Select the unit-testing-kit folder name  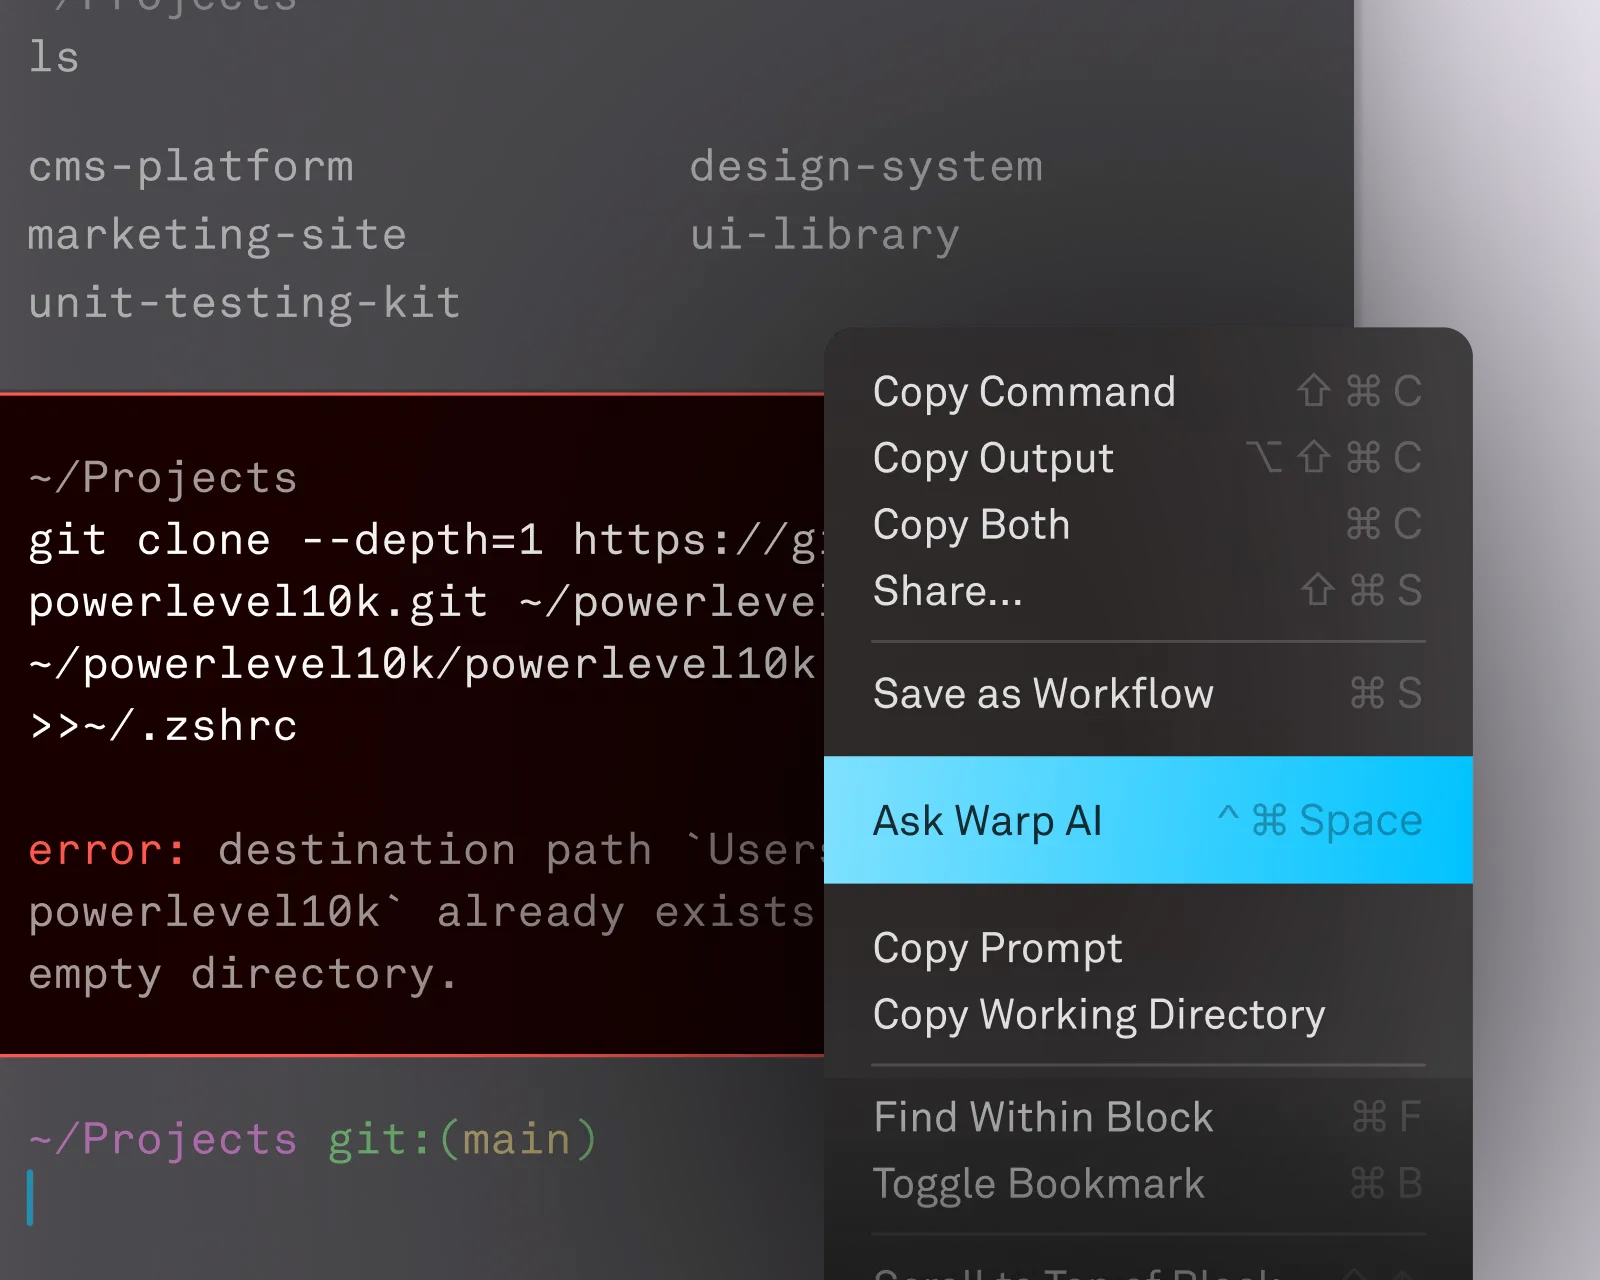pos(243,302)
